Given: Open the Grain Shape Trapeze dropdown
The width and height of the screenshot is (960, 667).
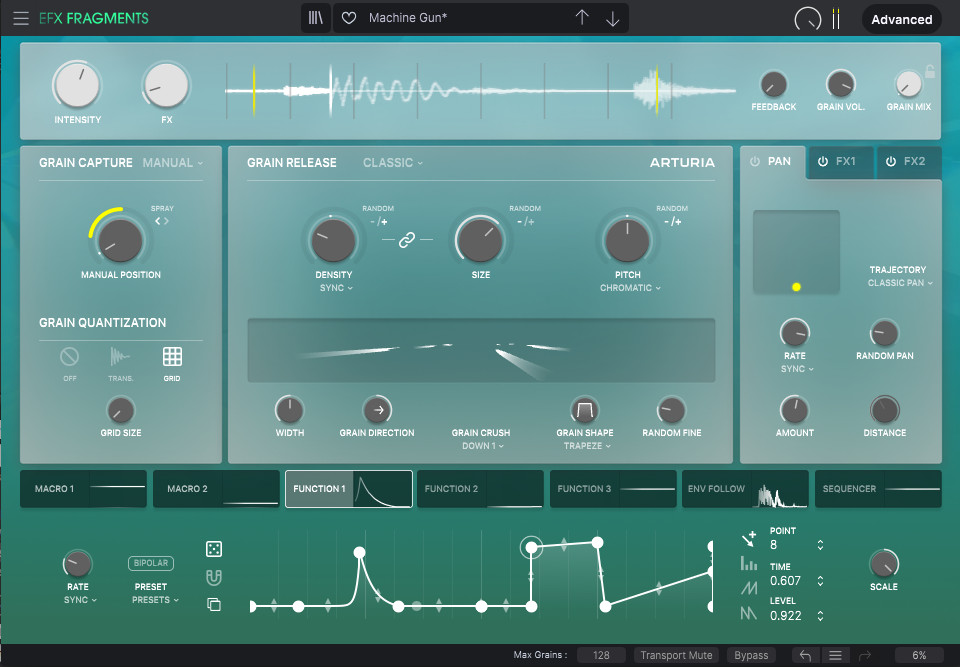Looking at the screenshot, I should 587,446.
